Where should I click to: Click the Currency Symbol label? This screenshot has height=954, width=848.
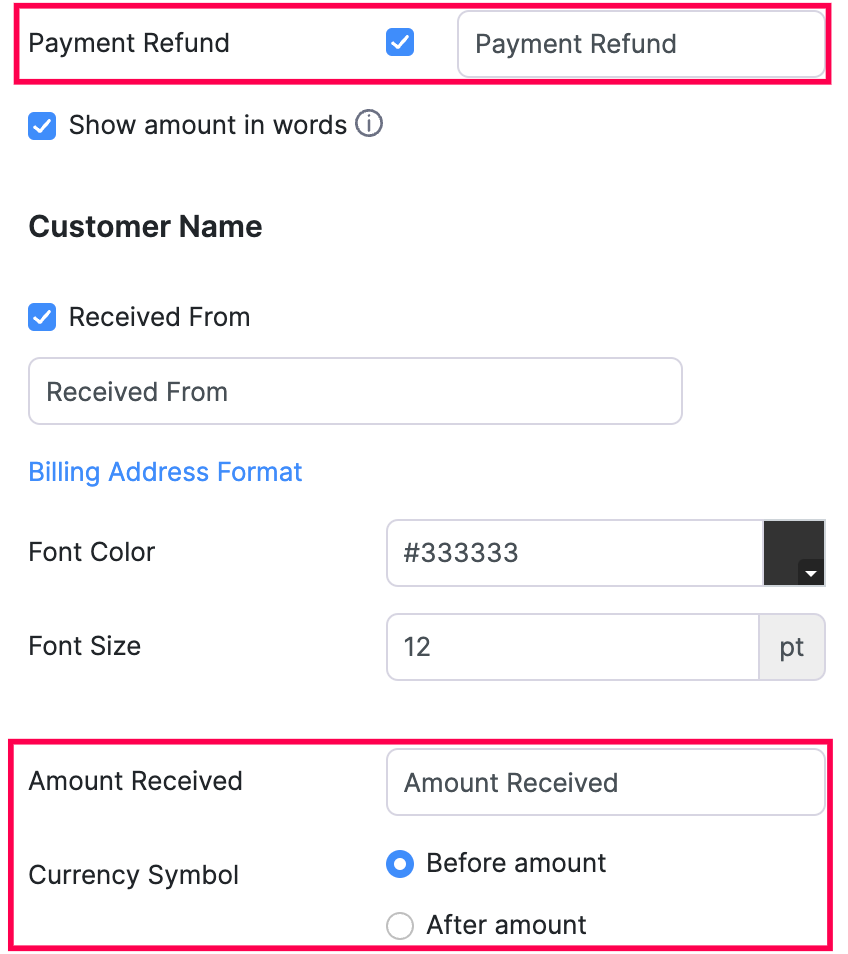coord(134,875)
